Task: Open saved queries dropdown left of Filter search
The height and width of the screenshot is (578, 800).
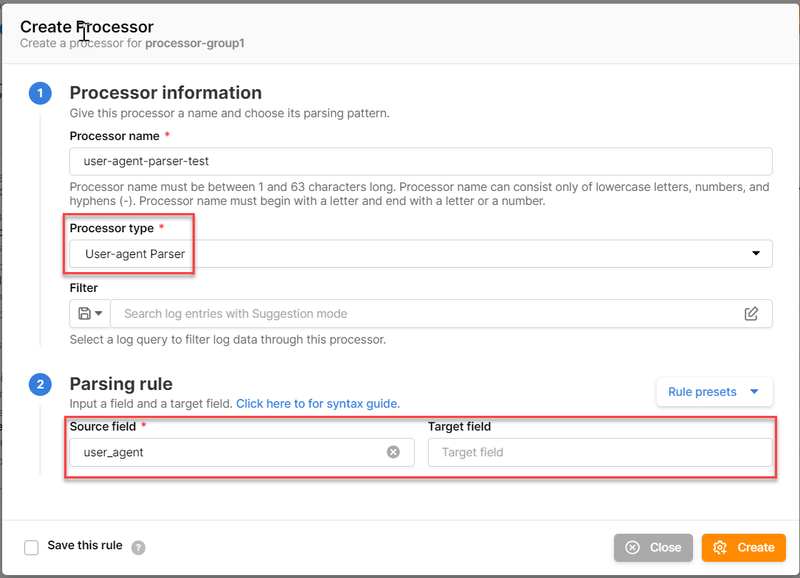Action: [89, 314]
